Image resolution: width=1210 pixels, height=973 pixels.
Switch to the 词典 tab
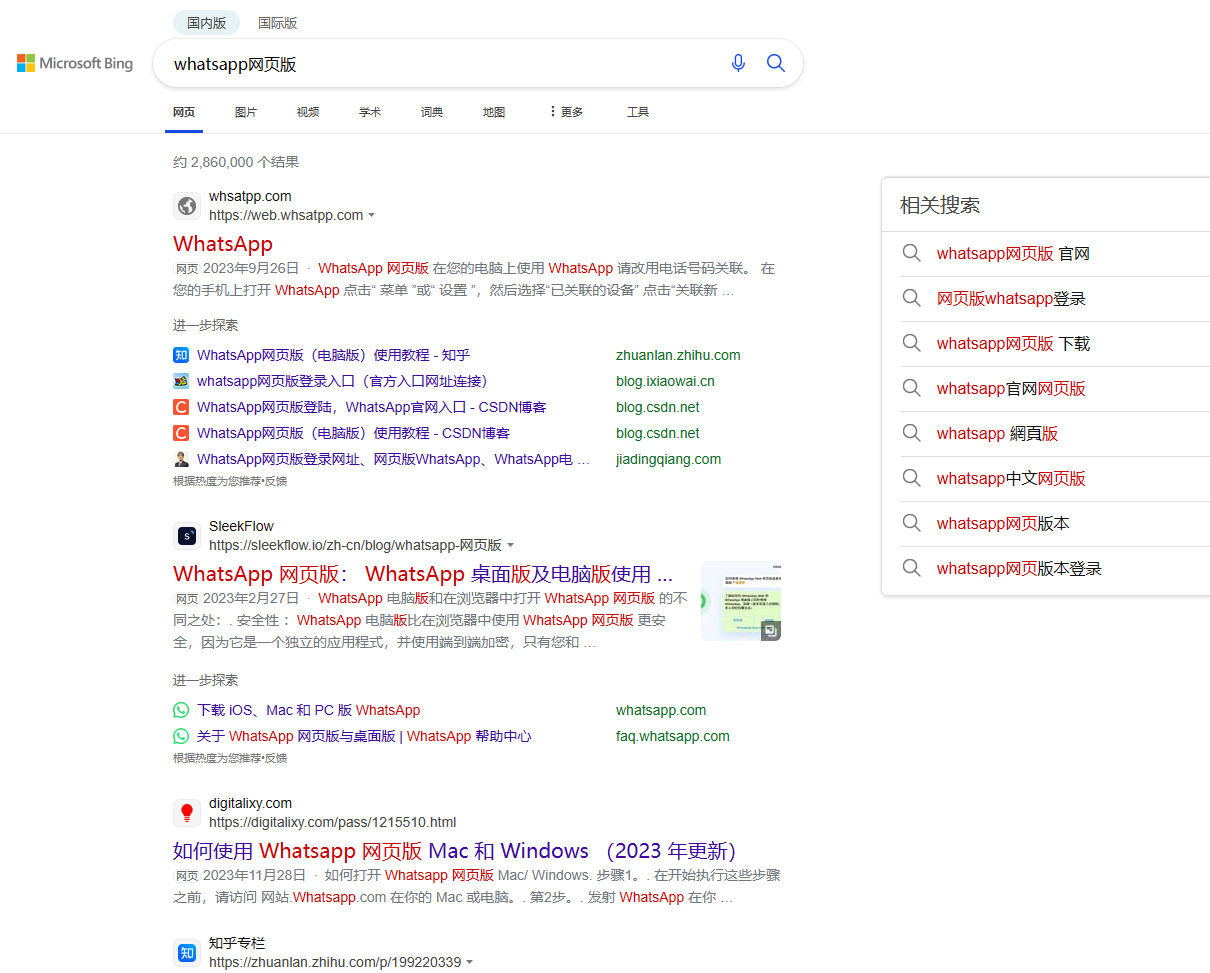432,112
